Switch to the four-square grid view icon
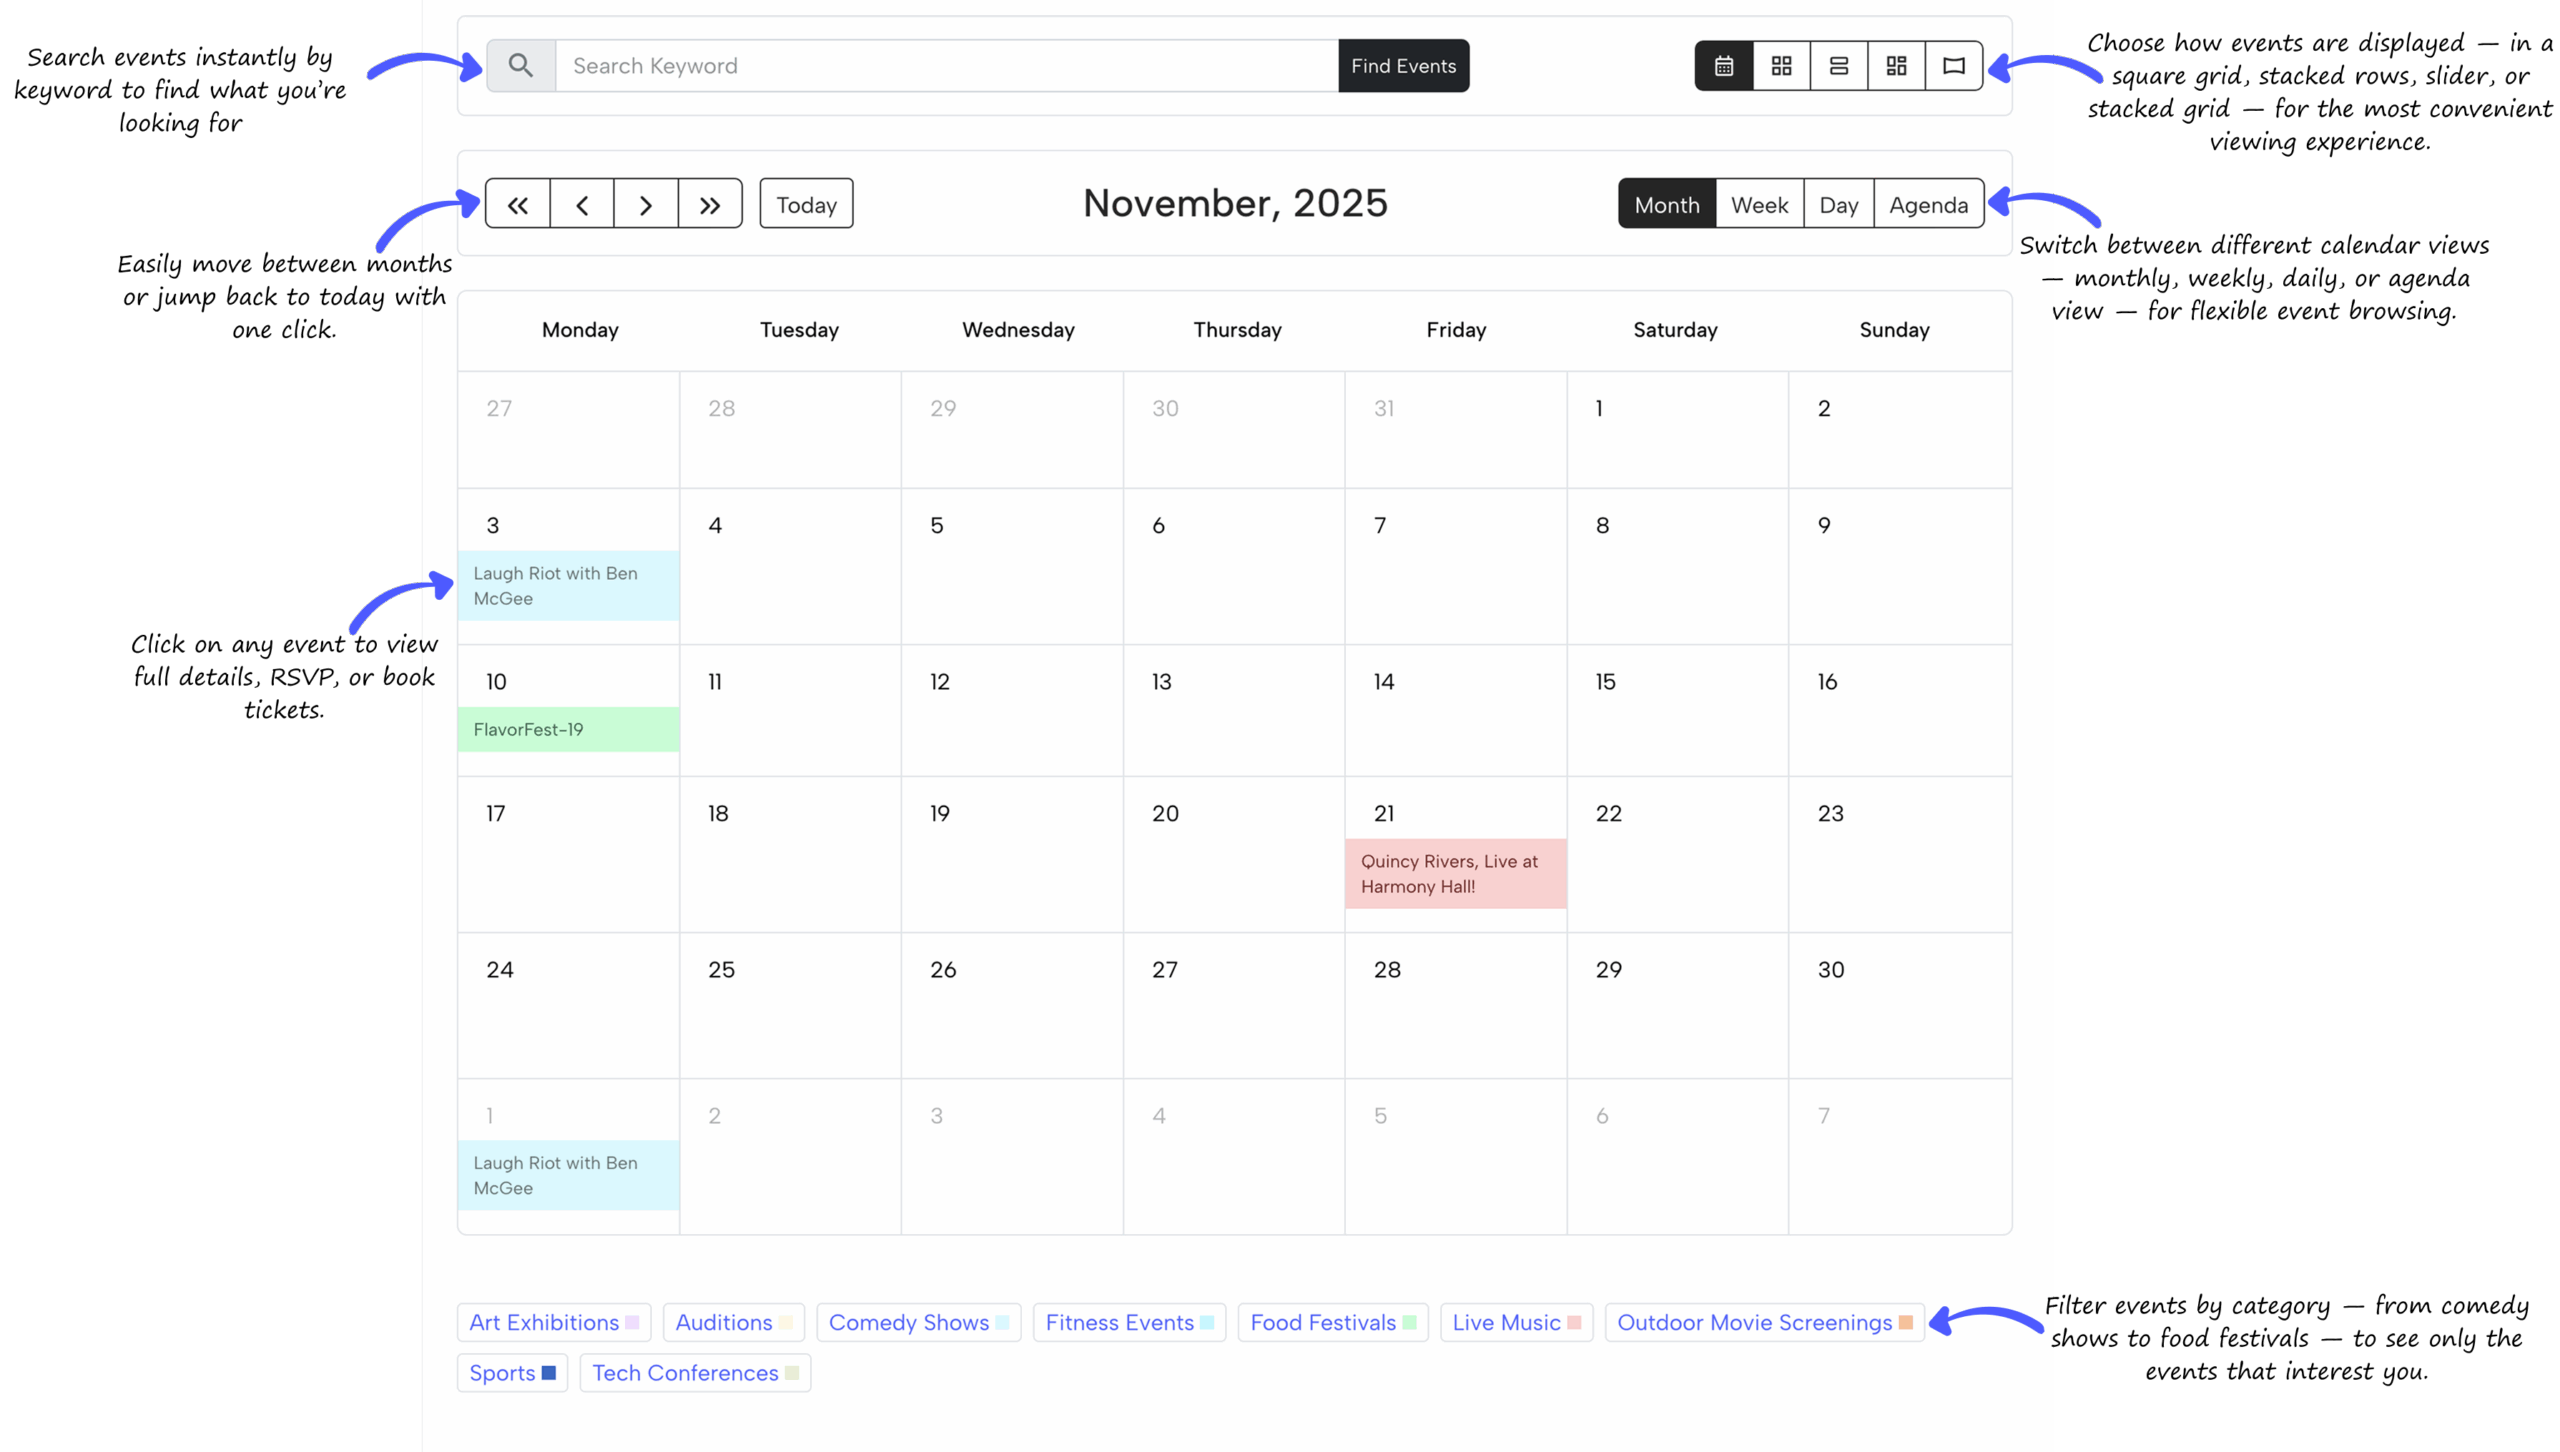 click(x=1781, y=66)
